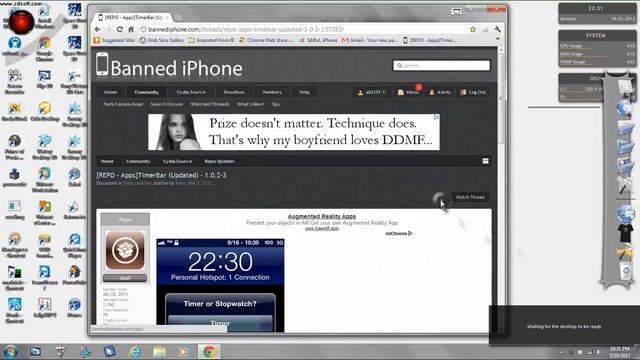Open the Inbox with notification badge

409,92
